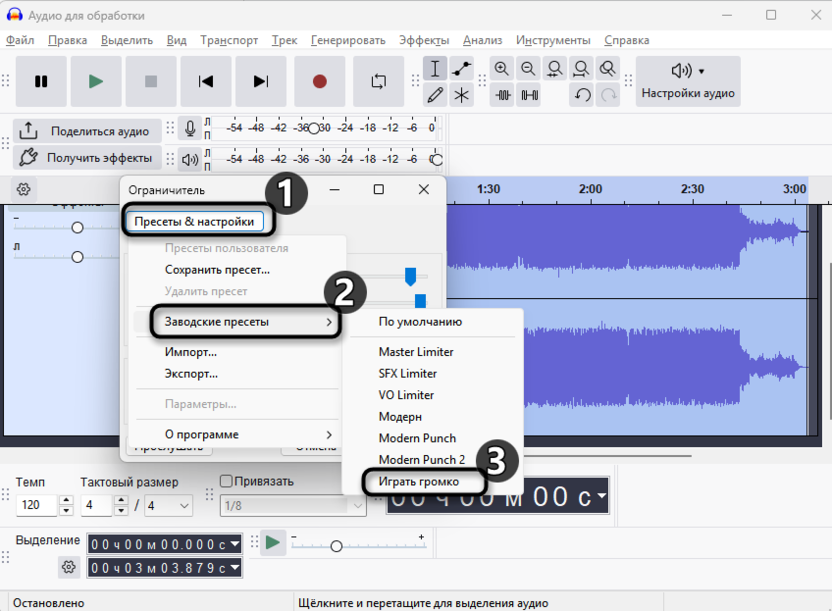Click the Record button
Viewport: 832px width, 611px height.
319,82
